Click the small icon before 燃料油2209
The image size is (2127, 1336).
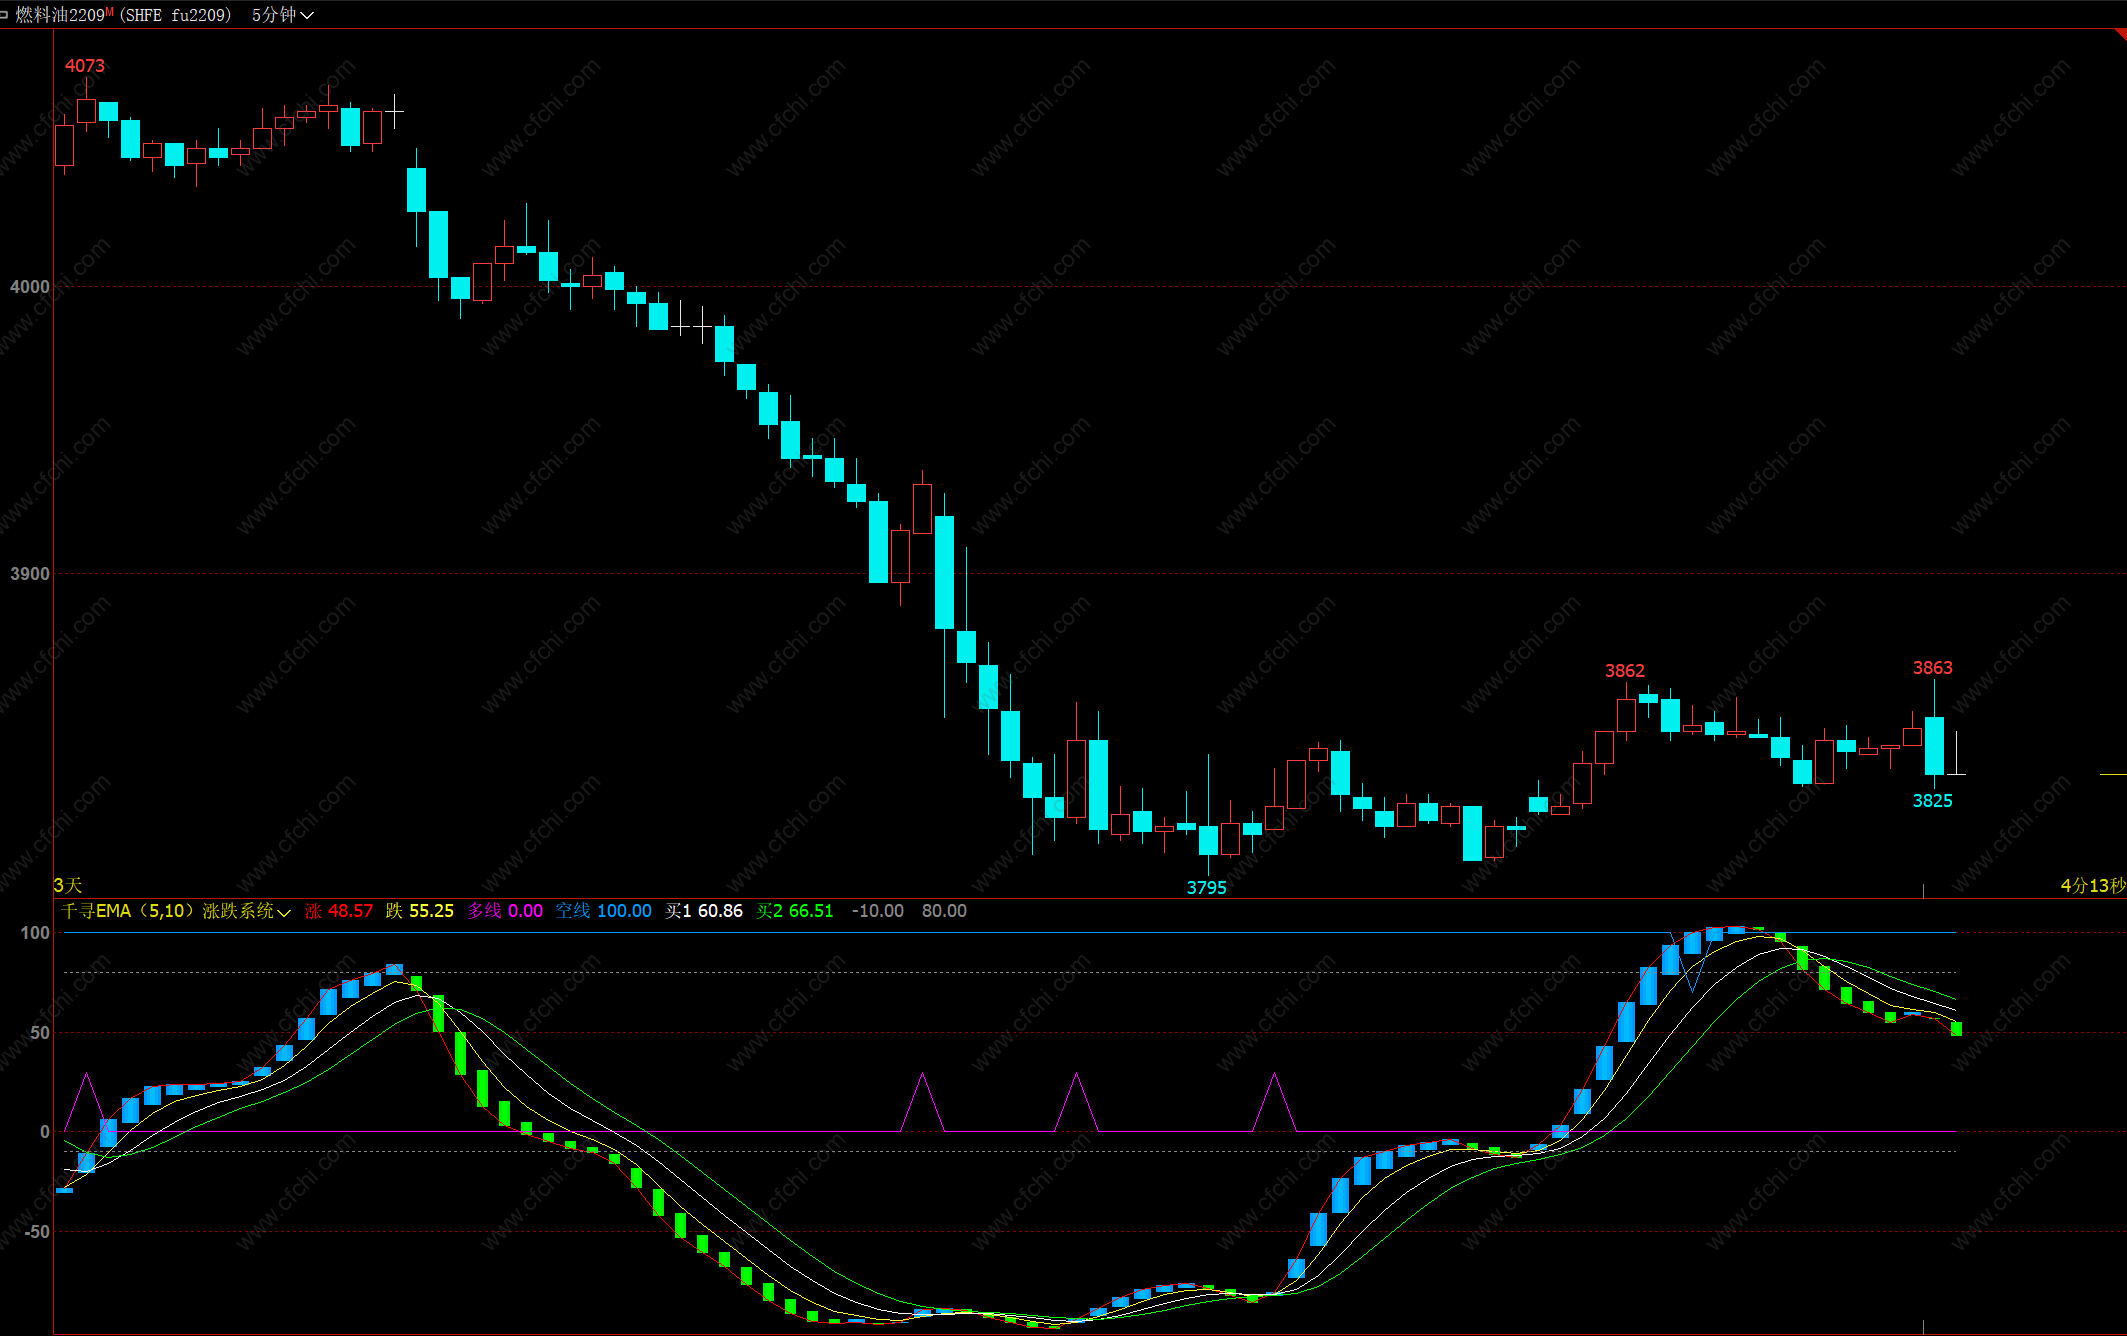coord(5,15)
